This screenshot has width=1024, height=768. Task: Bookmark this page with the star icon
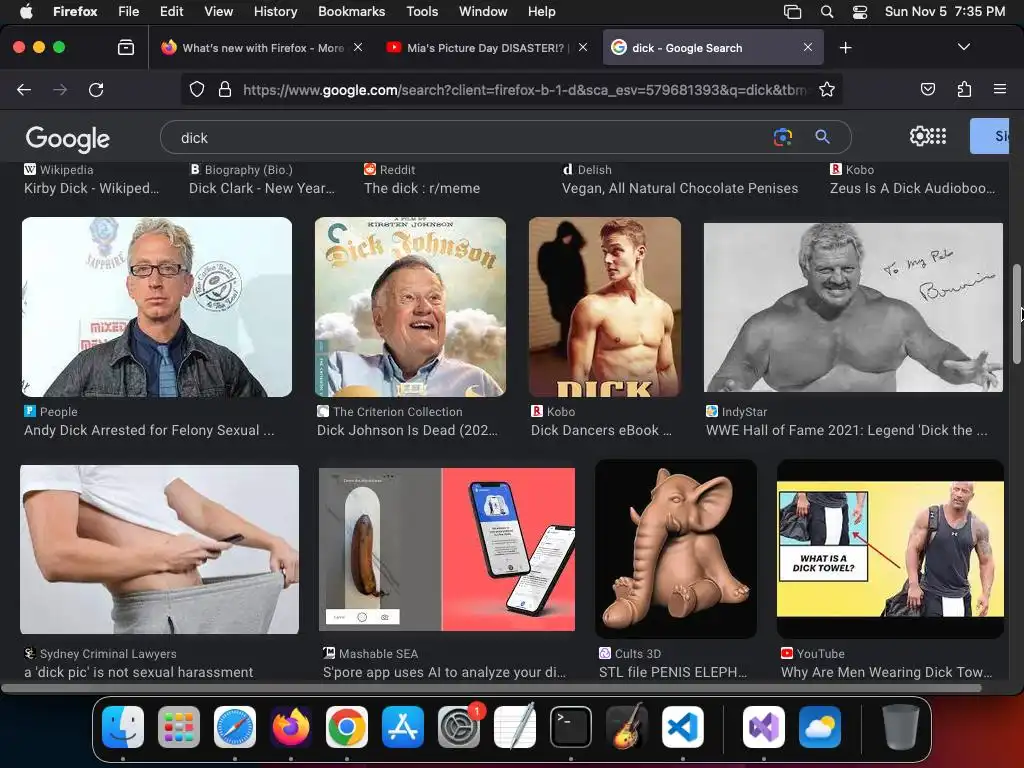(827, 89)
